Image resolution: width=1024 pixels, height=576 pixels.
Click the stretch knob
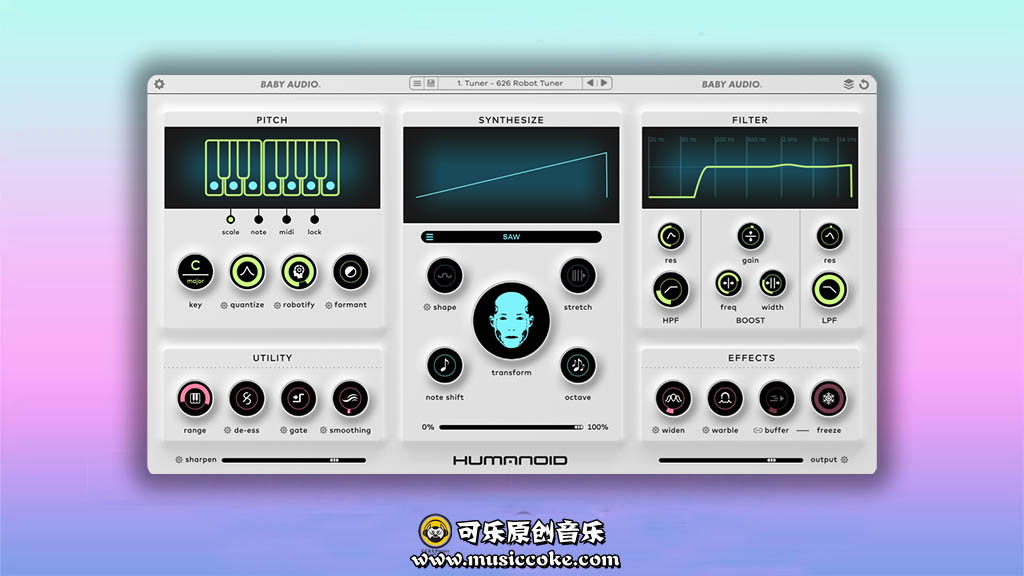[x=578, y=276]
